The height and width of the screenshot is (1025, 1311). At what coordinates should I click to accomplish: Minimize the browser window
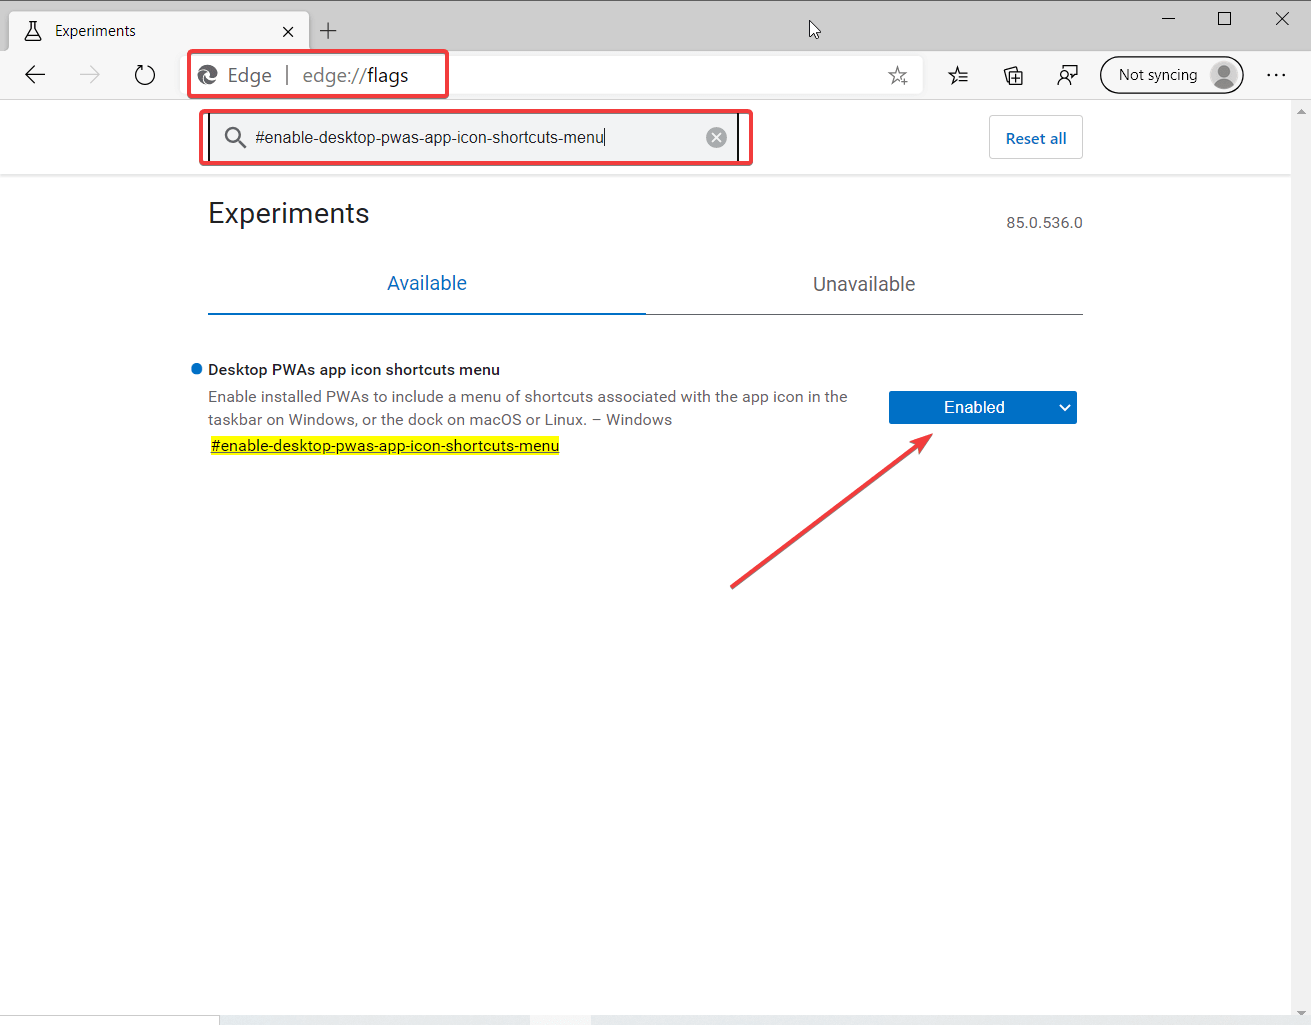point(1166,19)
